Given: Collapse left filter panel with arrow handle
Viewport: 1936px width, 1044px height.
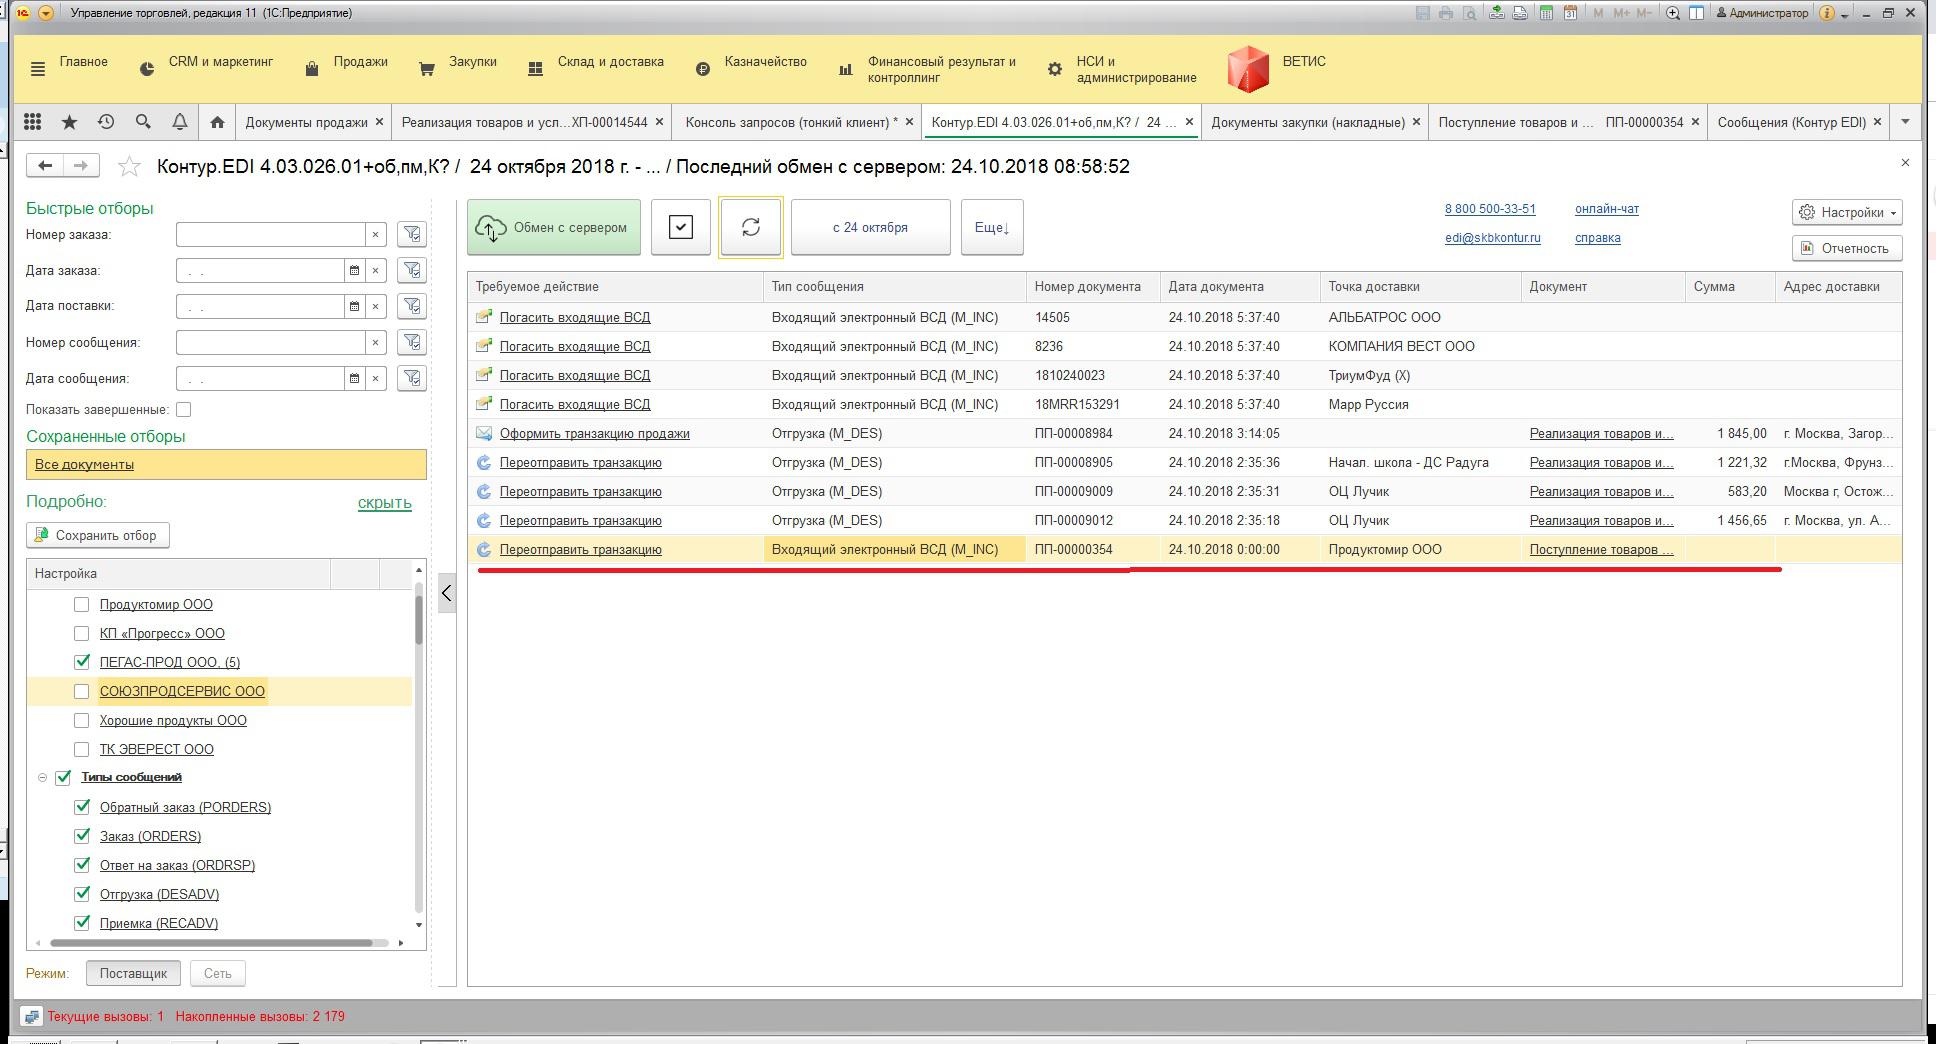Looking at the screenshot, I should point(447,593).
